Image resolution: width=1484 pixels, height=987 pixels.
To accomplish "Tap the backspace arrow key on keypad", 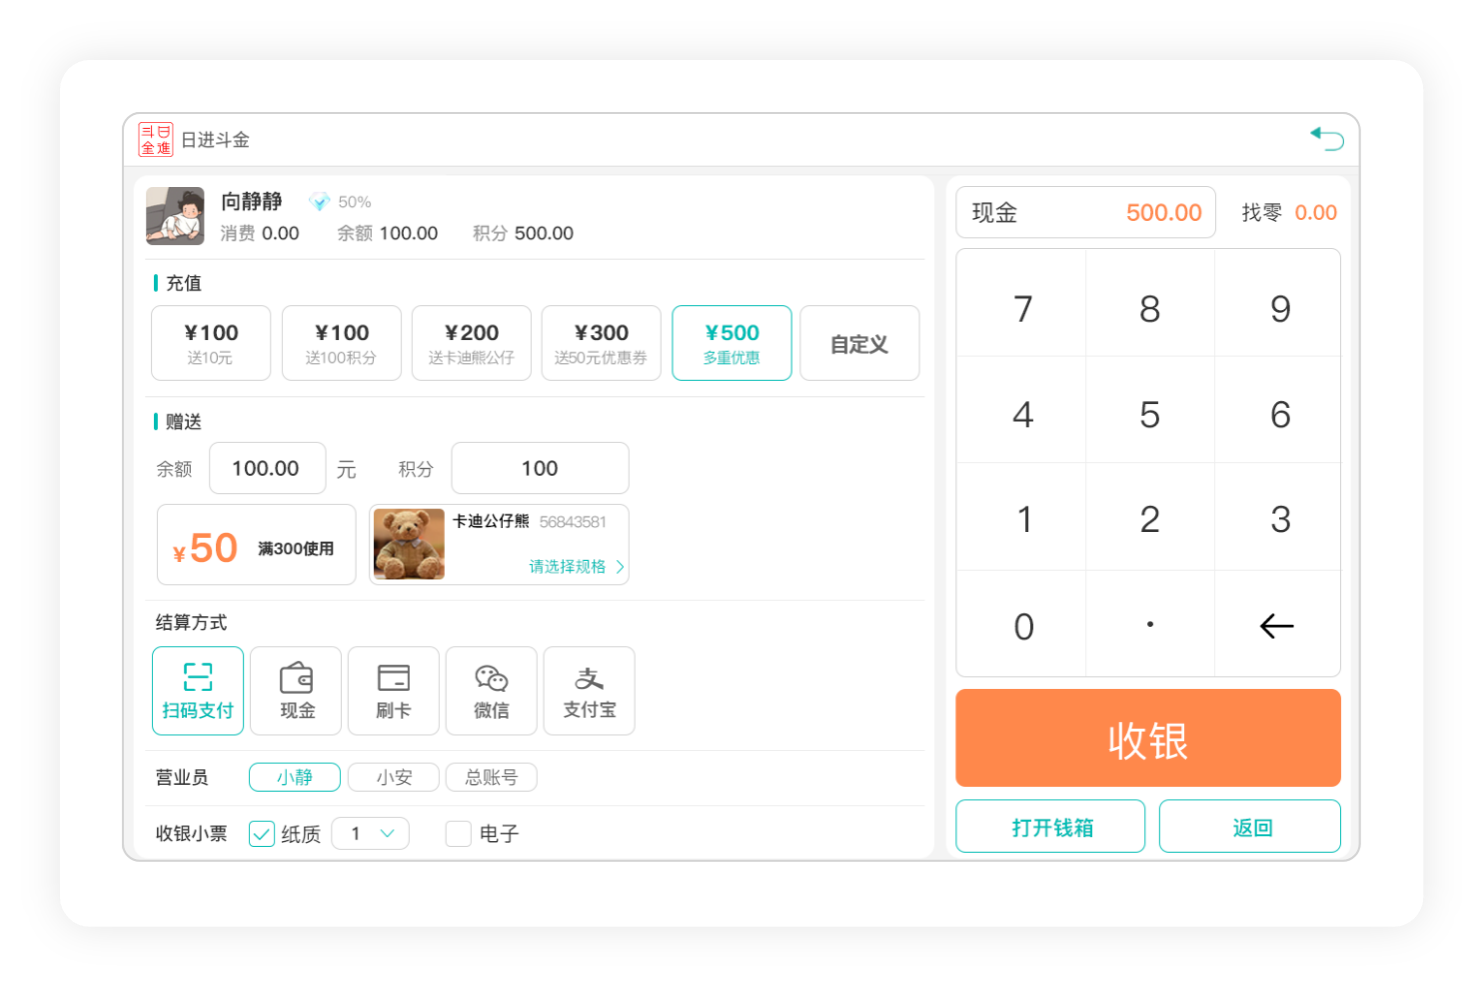I will [1277, 626].
